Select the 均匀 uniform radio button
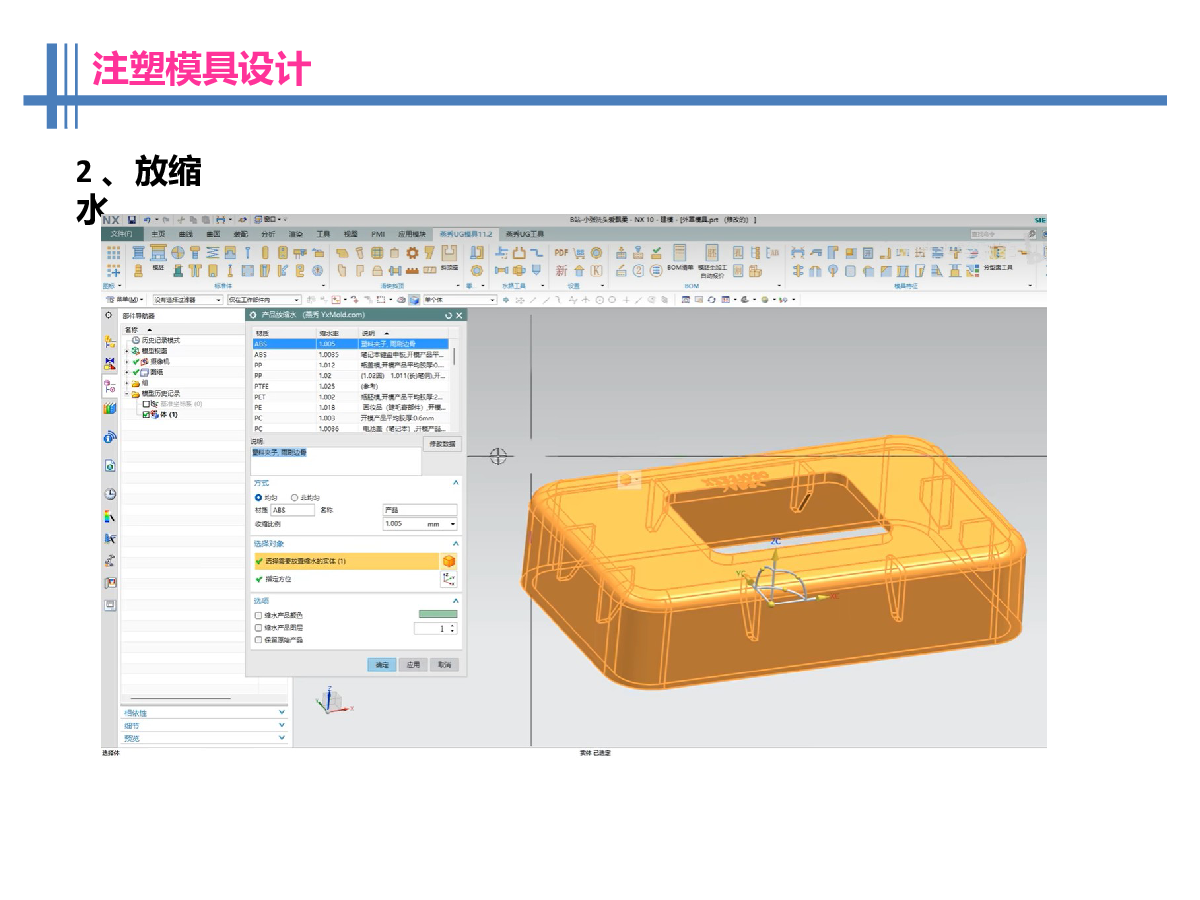The width and height of the screenshot is (1200, 900). coord(259,497)
